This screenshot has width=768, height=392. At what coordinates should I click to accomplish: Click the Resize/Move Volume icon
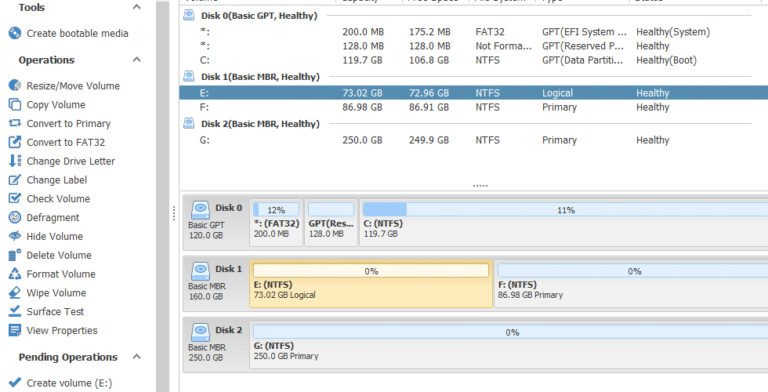(15, 85)
